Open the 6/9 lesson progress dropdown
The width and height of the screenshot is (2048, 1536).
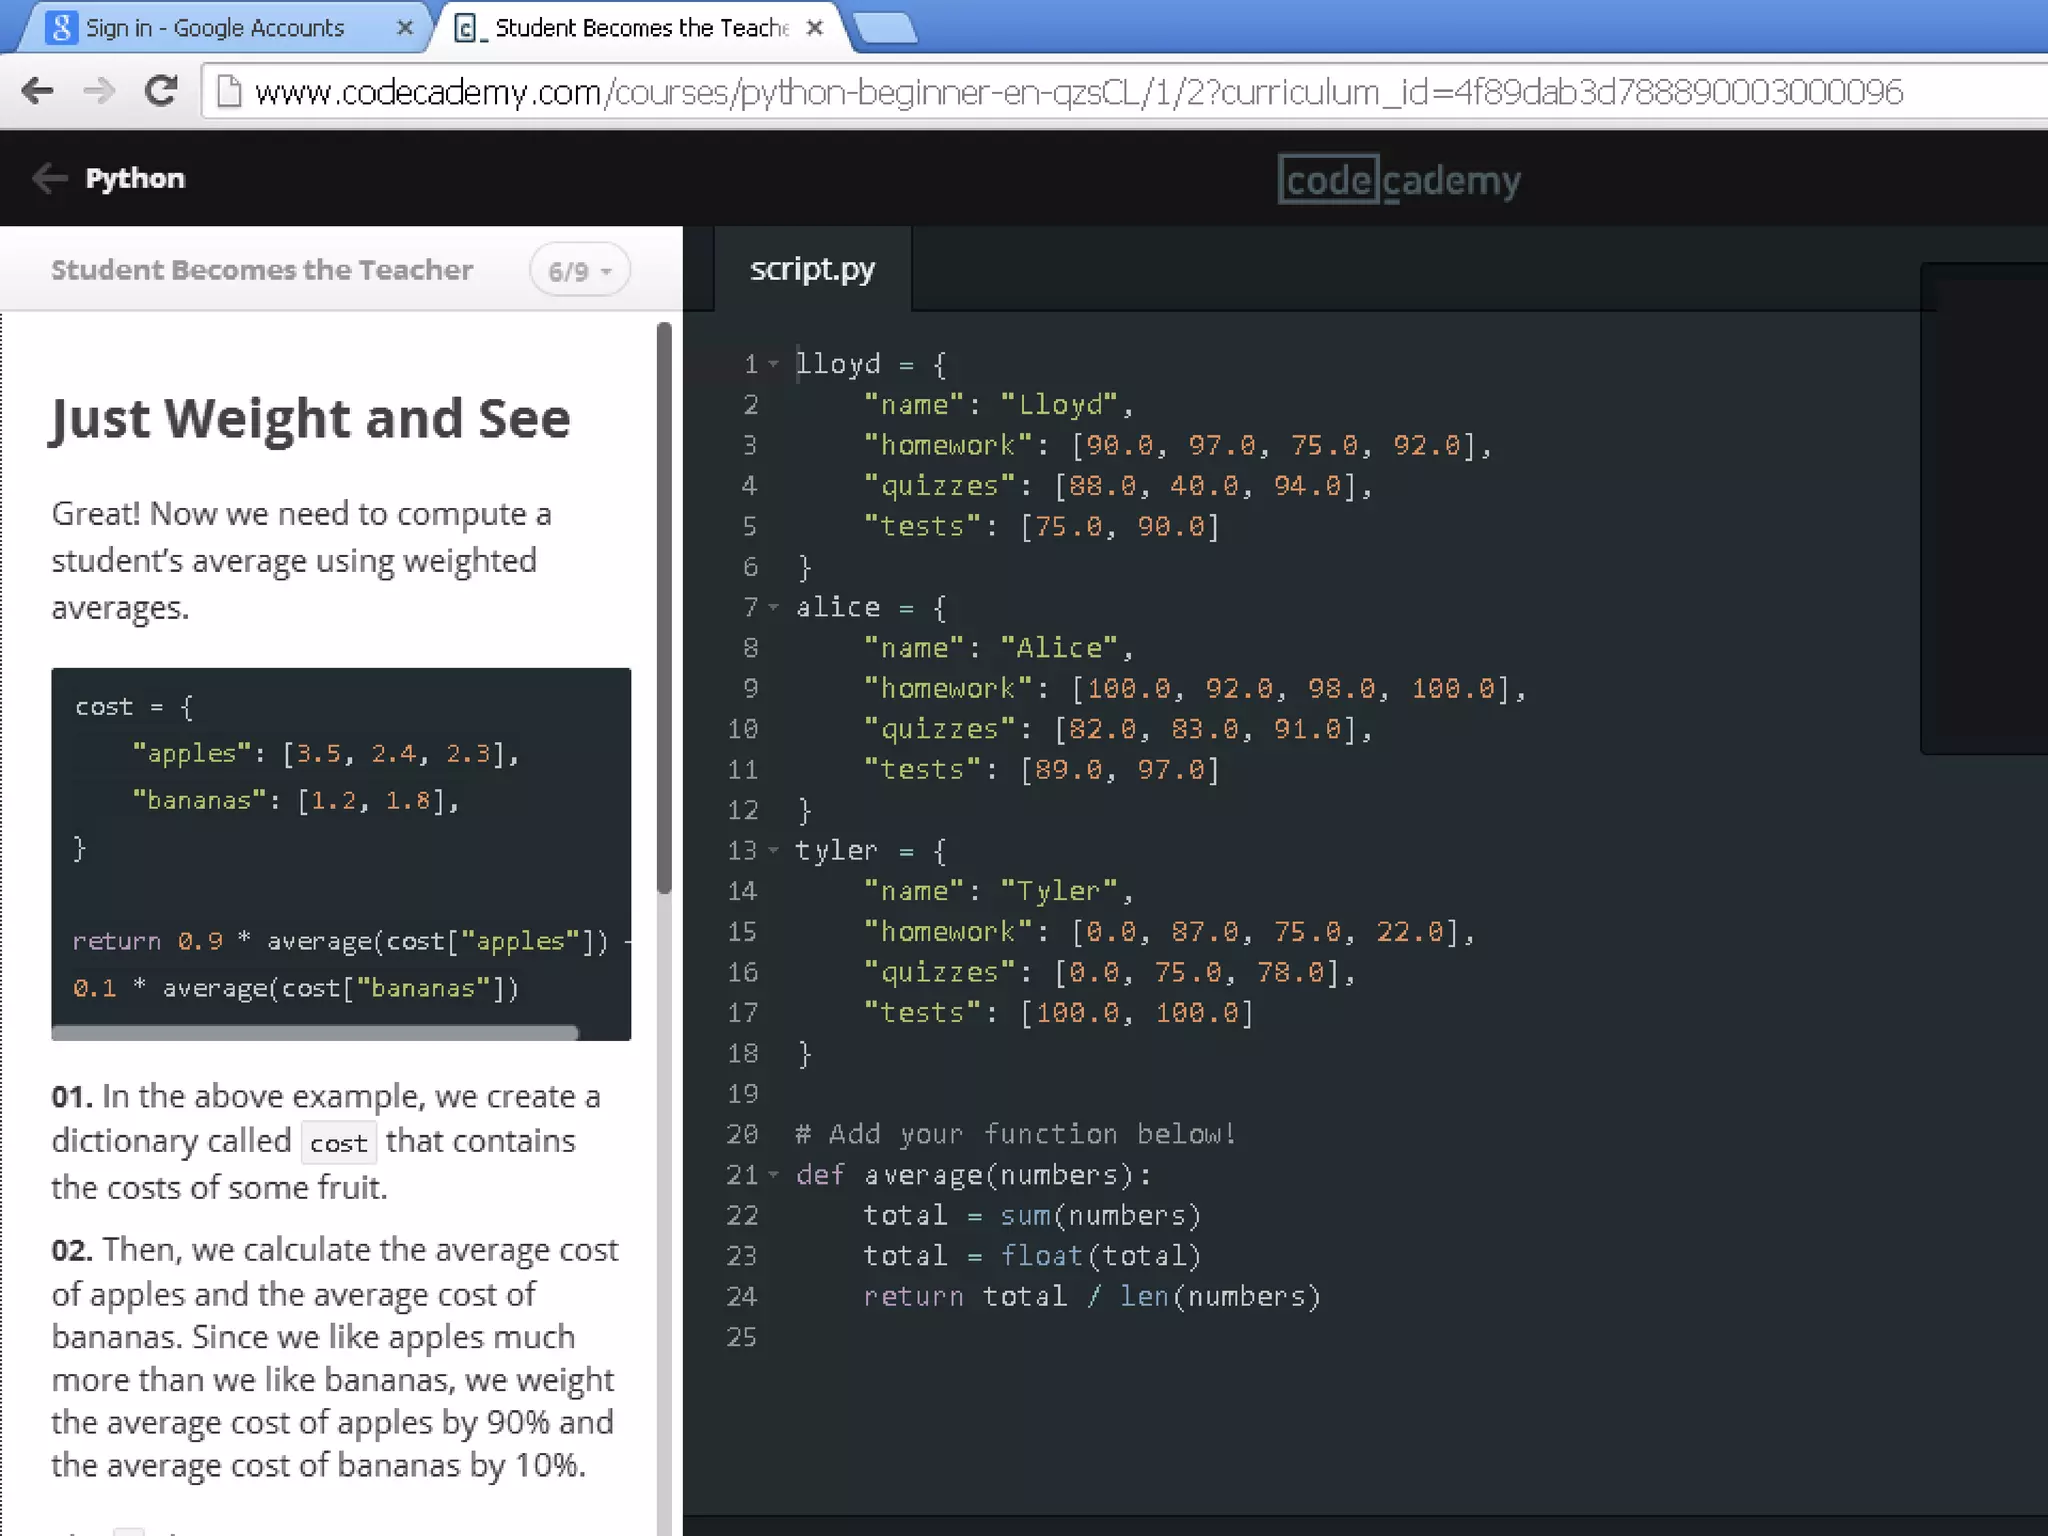tap(580, 271)
